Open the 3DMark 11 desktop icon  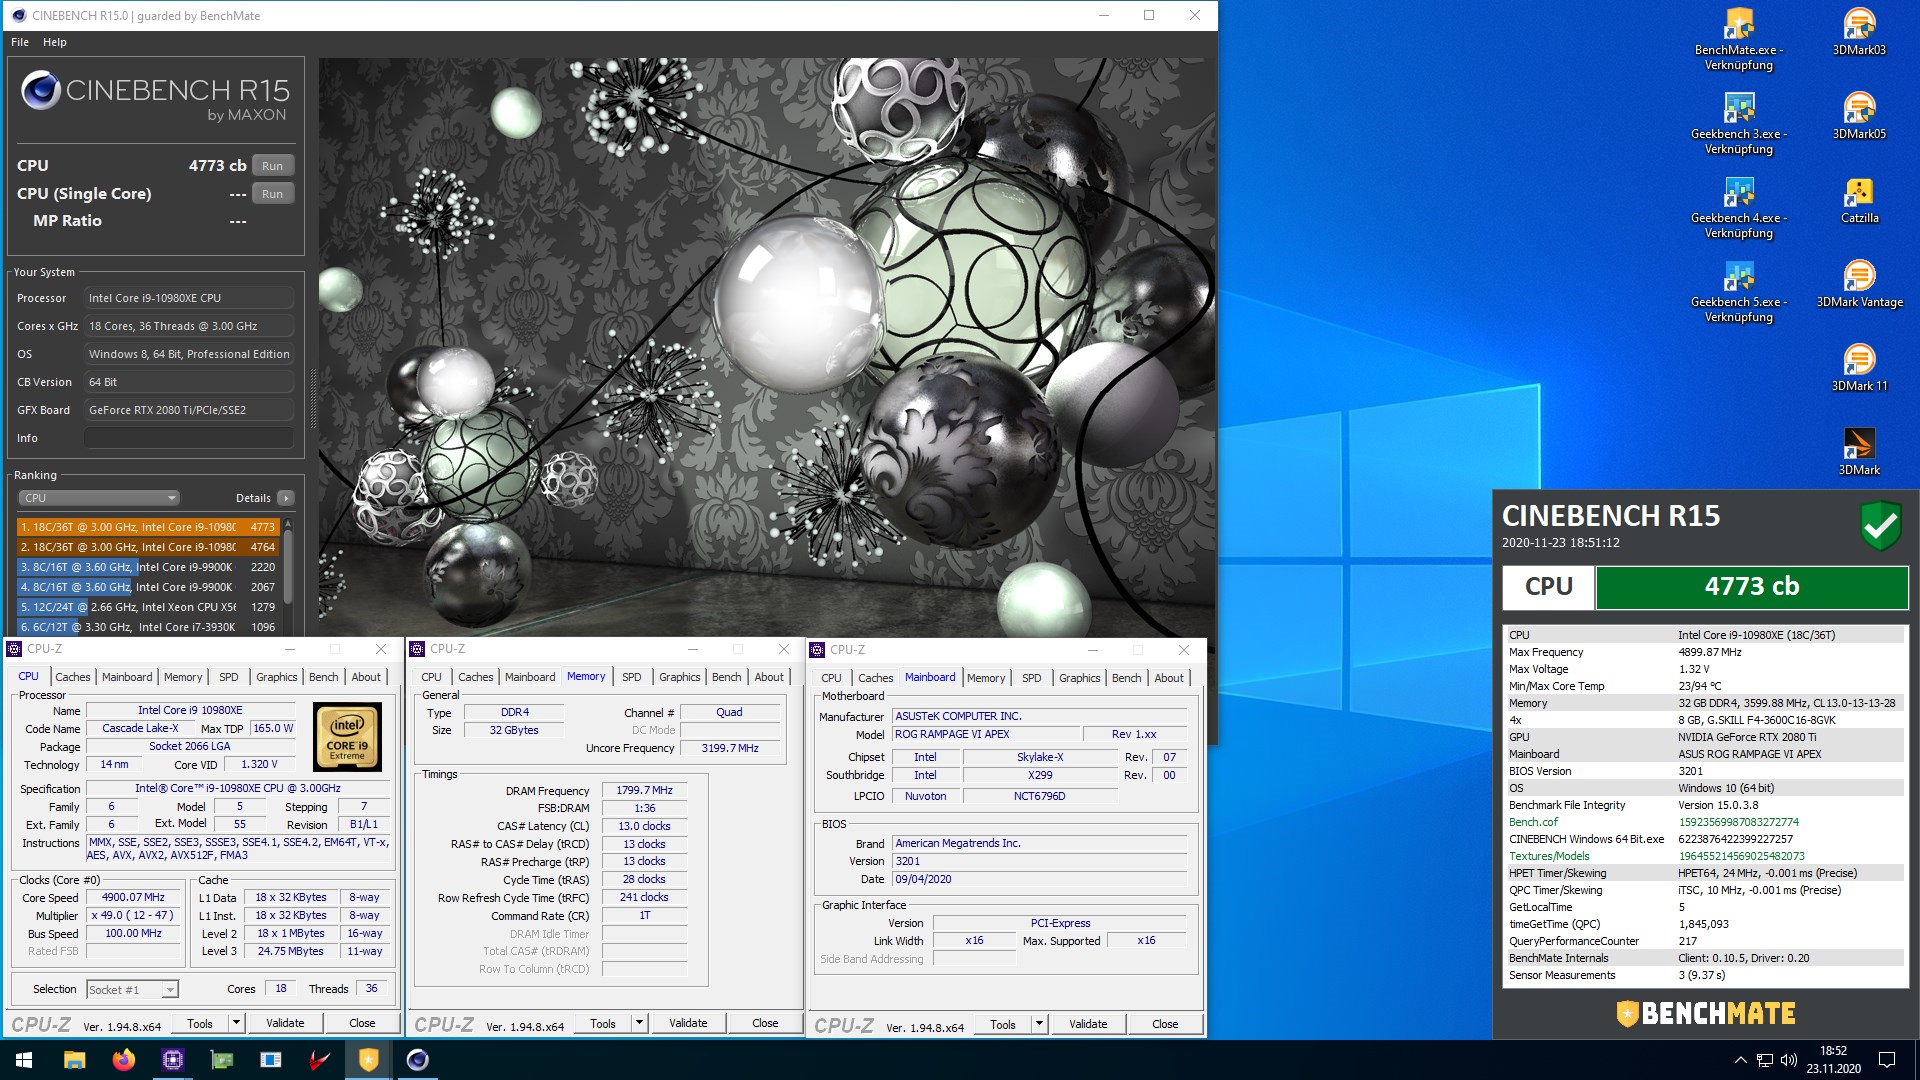tap(1859, 368)
